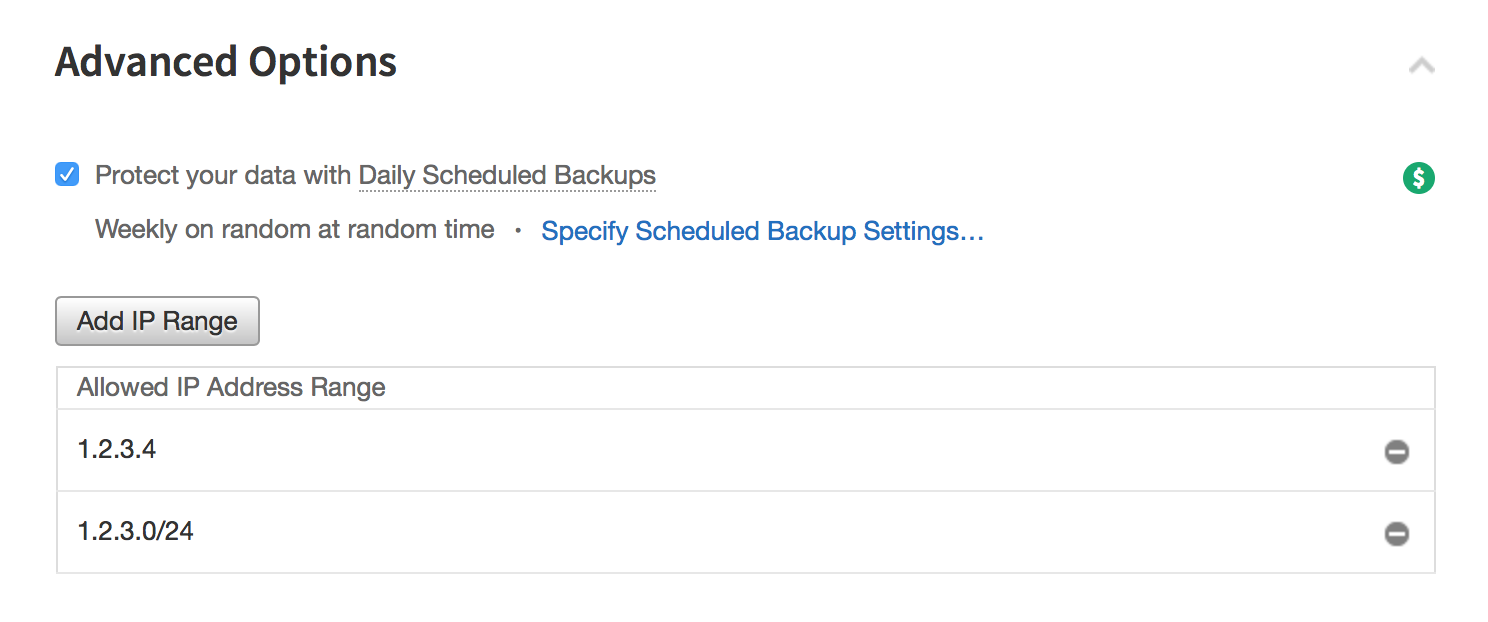Show pricing info via the dollar badge
This screenshot has width=1488, height=622.
tap(1418, 178)
